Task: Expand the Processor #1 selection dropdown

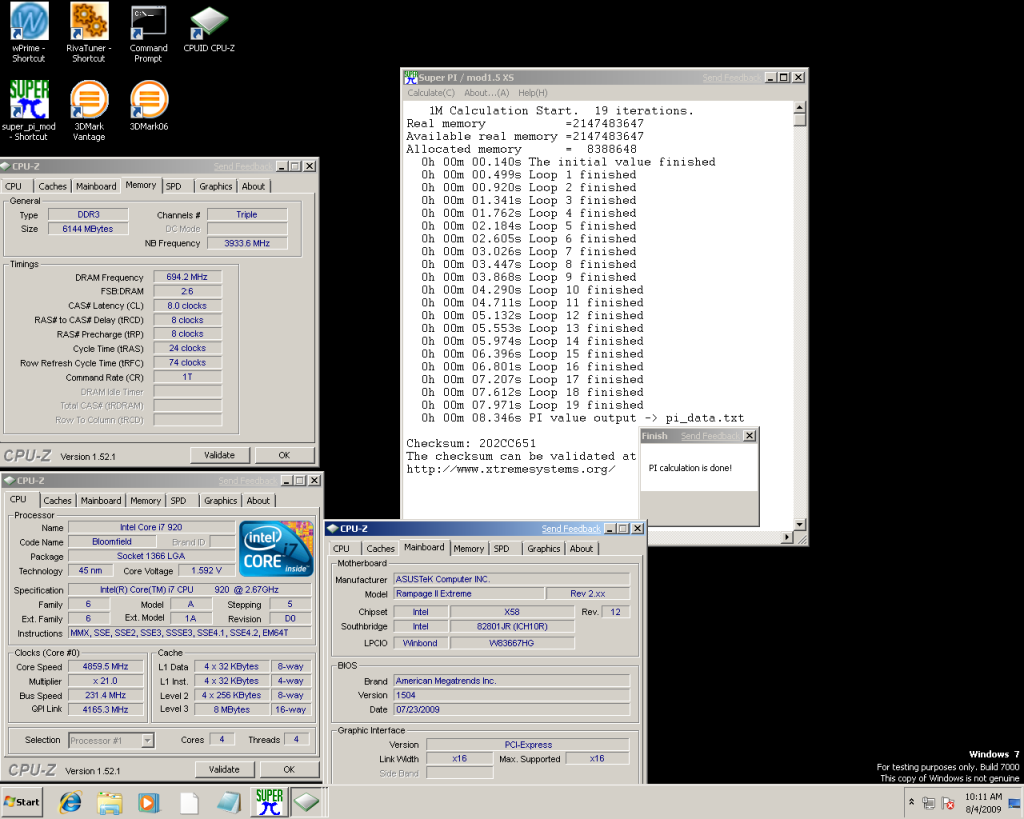Action: pos(148,740)
